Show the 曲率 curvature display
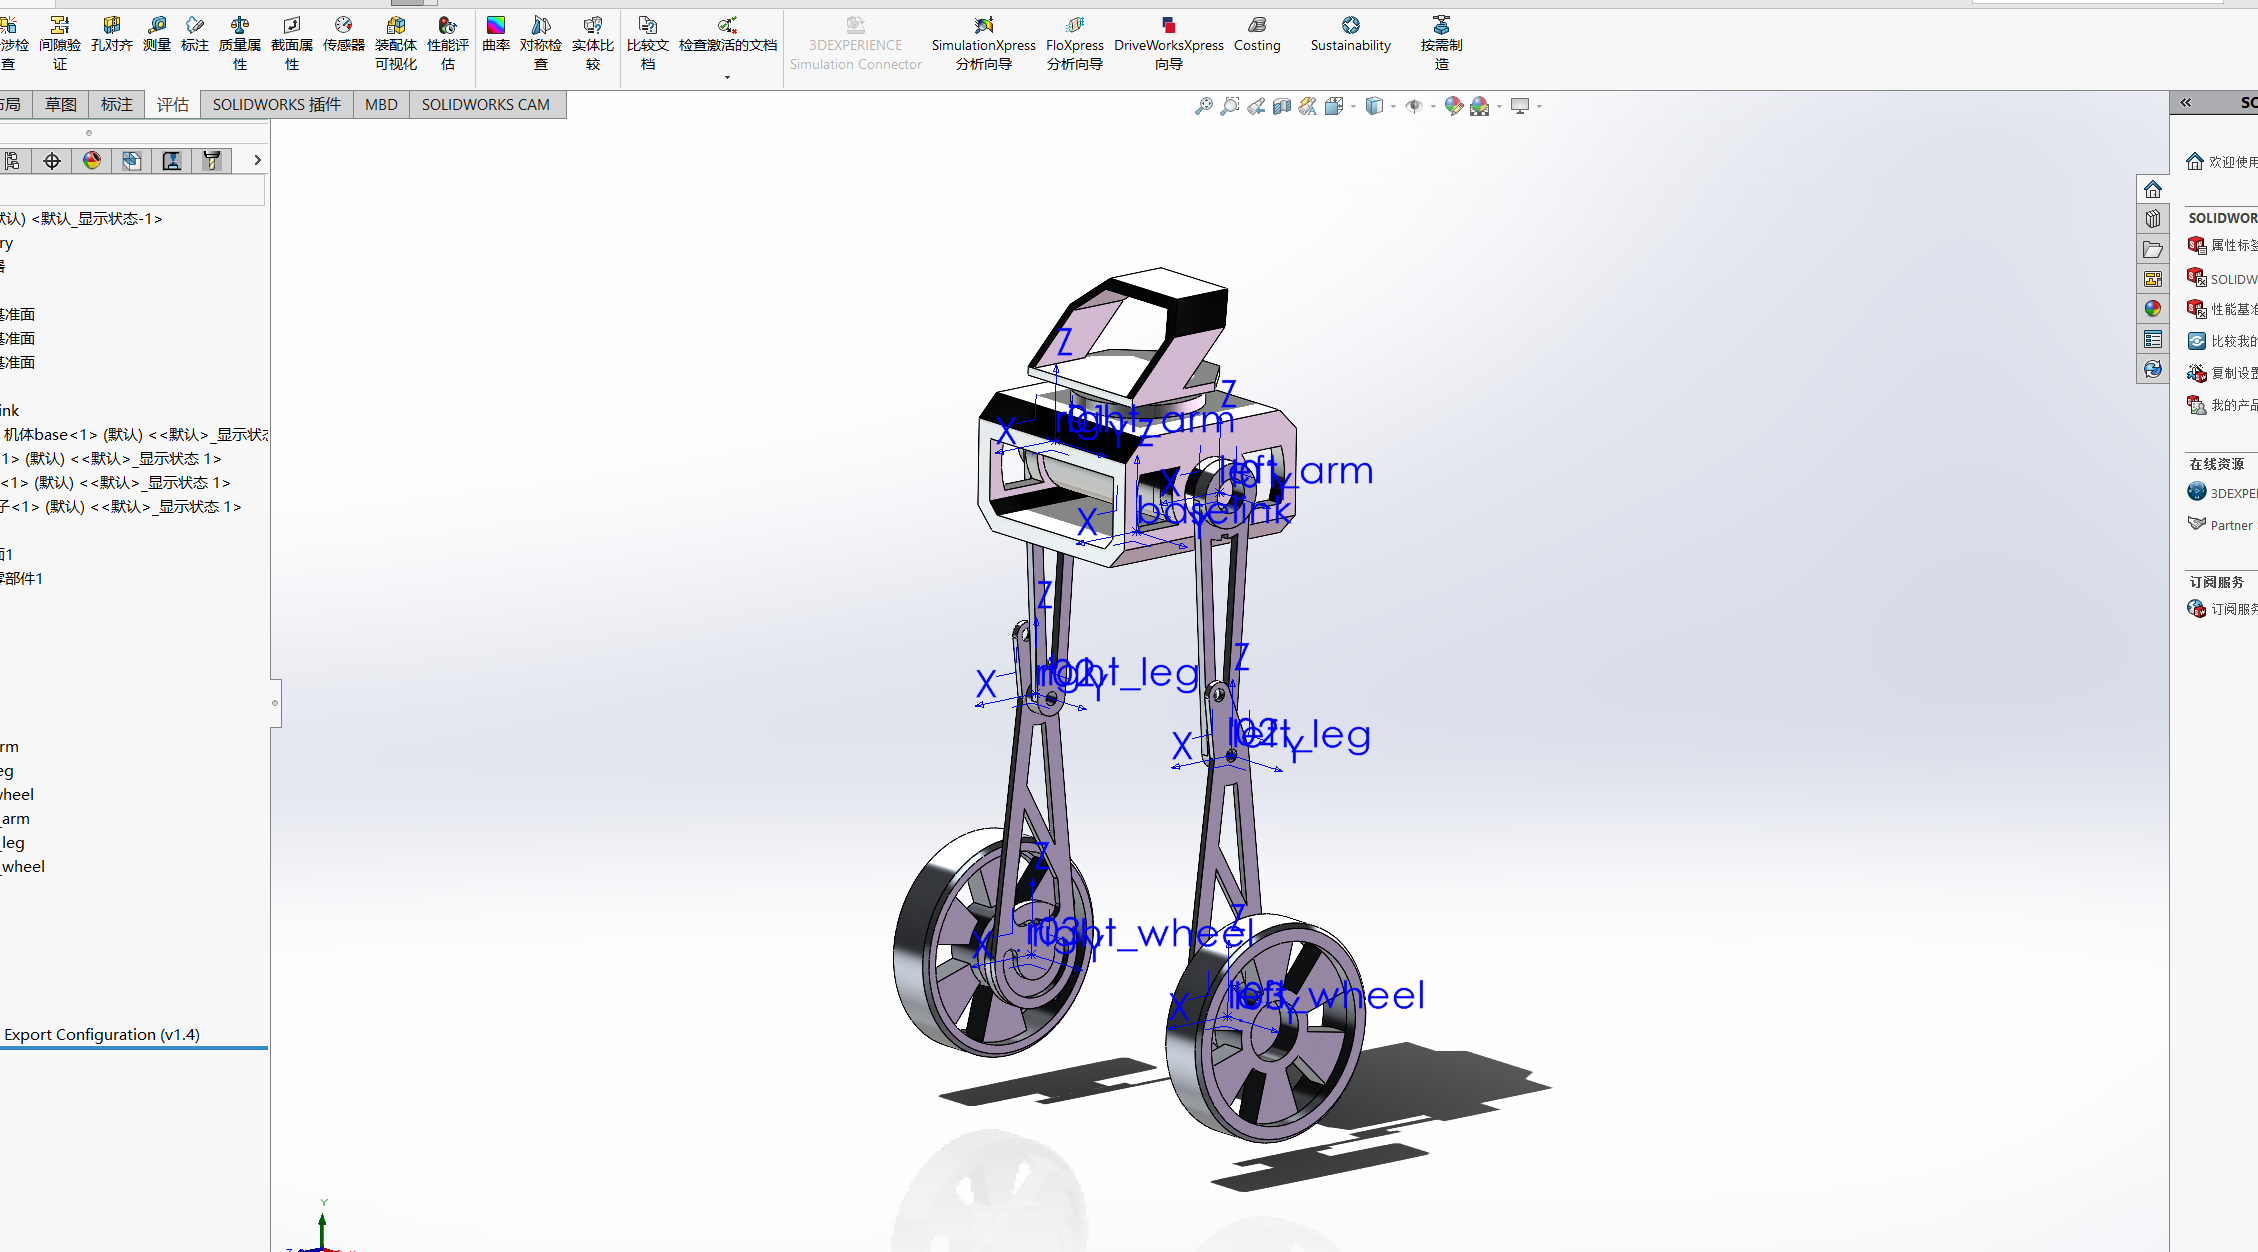The width and height of the screenshot is (2258, 1252). pos(496,34)
